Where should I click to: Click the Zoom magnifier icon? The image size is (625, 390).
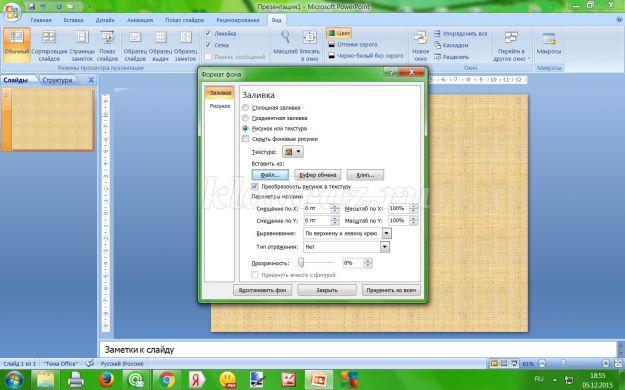[x=285, y=37]
